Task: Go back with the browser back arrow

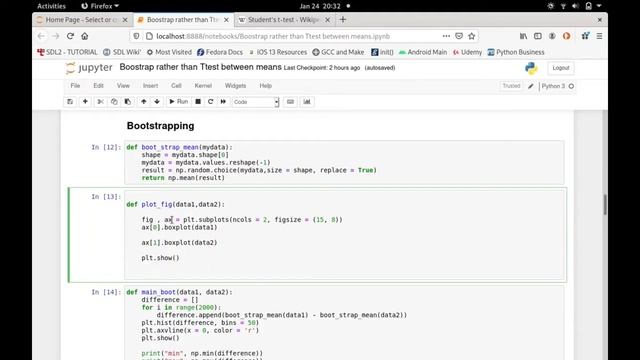Action: coord(41,36)
